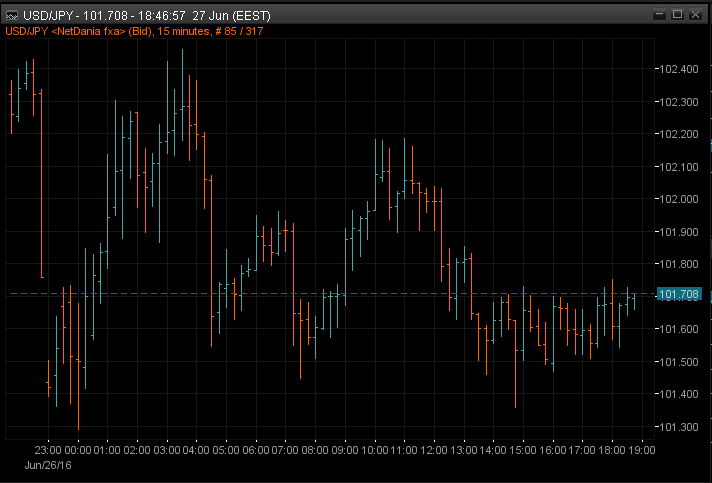Click the 04:00 time axis label

[x=196, y=450]
